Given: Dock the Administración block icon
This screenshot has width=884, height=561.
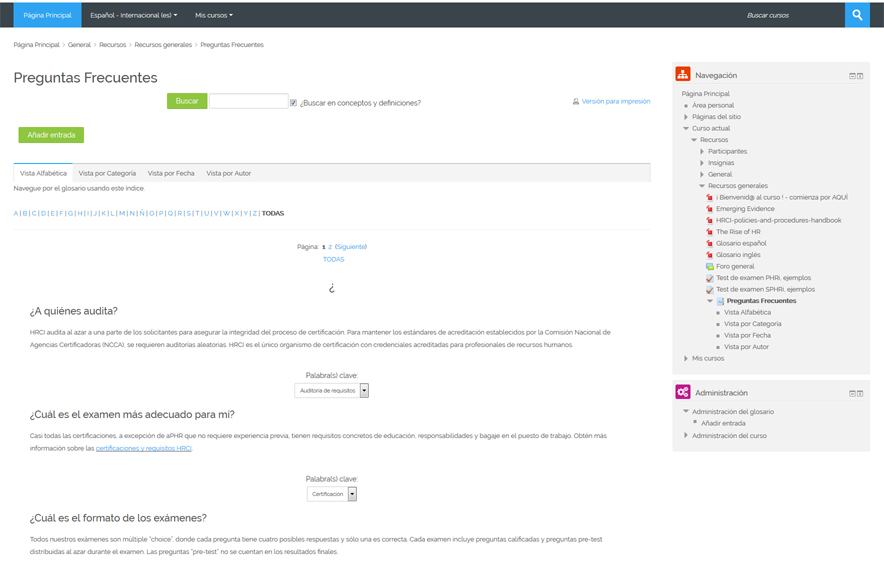Looking at the screenshot, I should (860, 394).
